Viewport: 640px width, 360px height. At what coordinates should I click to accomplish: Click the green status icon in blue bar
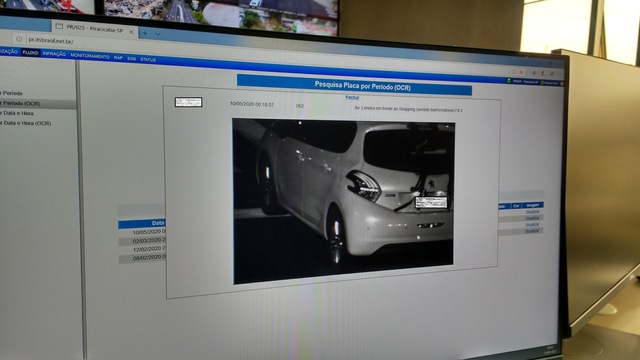(x=509, y=81)
